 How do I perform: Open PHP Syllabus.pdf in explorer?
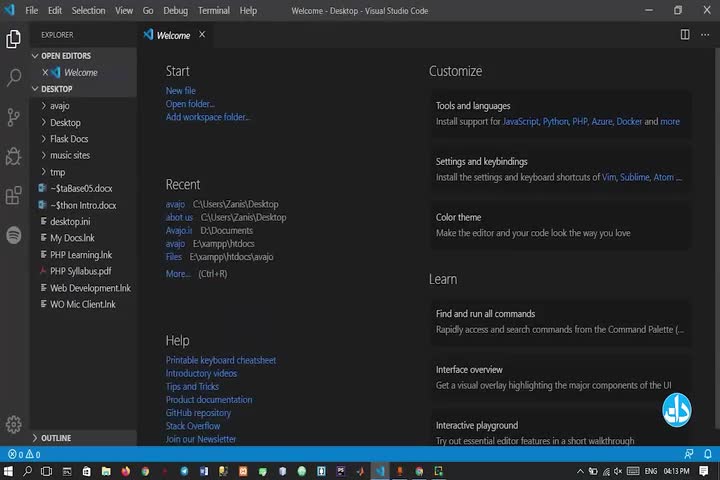[x=80, y=271]
